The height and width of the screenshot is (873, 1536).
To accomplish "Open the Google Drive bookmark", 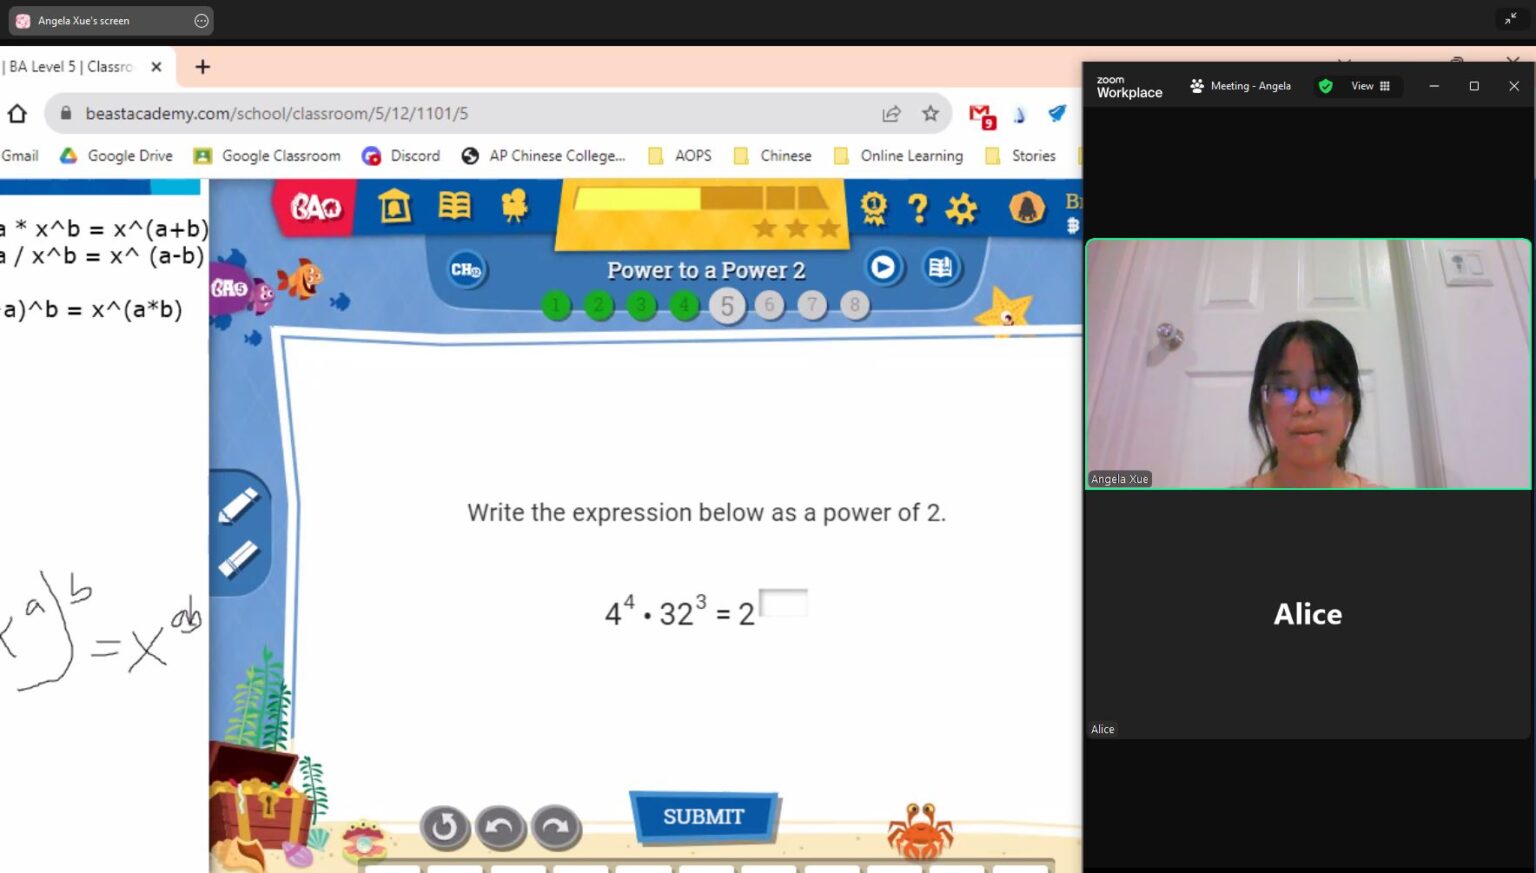I will click(x=116, y=156).
